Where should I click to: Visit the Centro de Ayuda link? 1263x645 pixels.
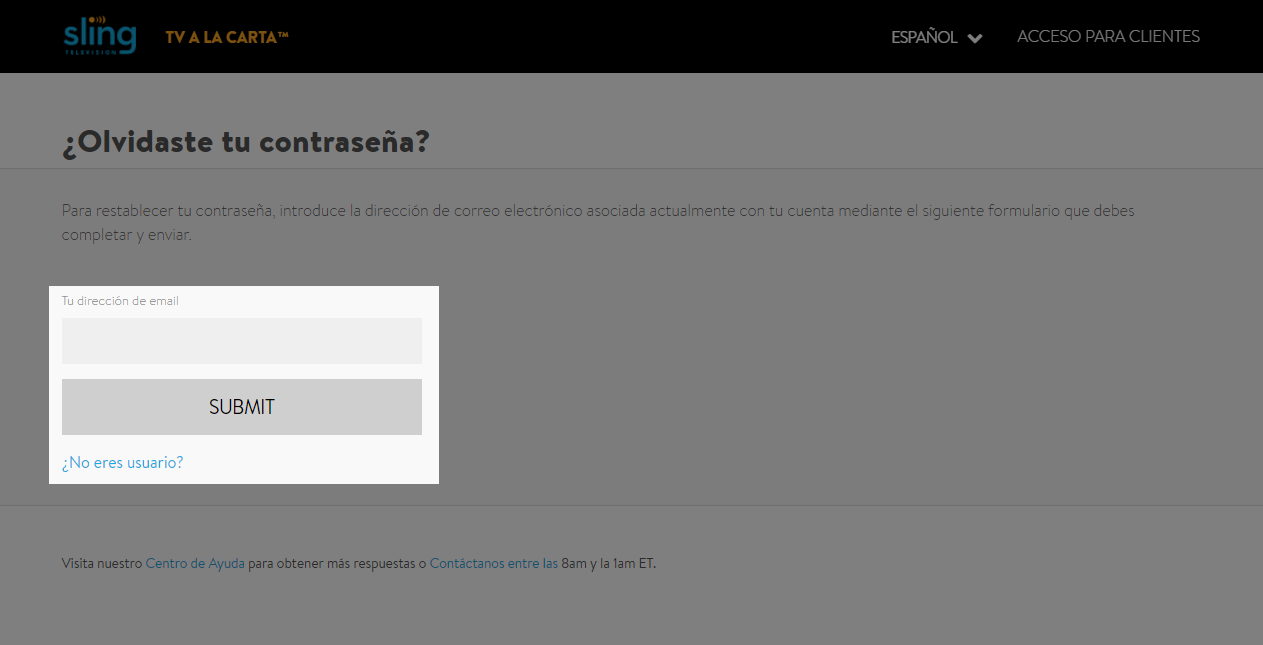pos(195,563)
